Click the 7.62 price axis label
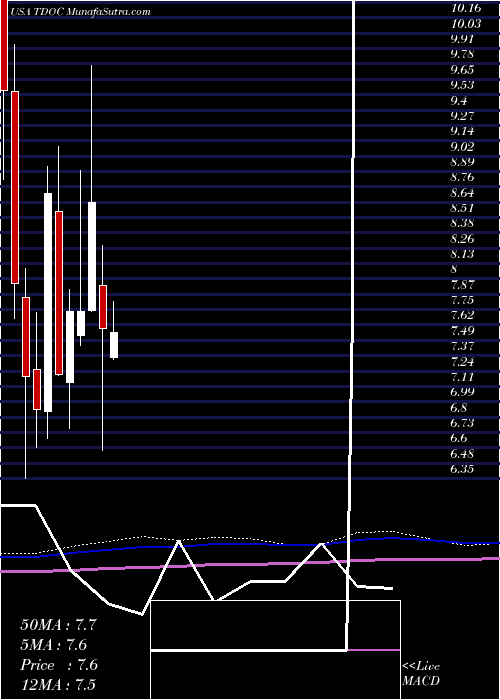Screen dimensions: 500x700 462,316
